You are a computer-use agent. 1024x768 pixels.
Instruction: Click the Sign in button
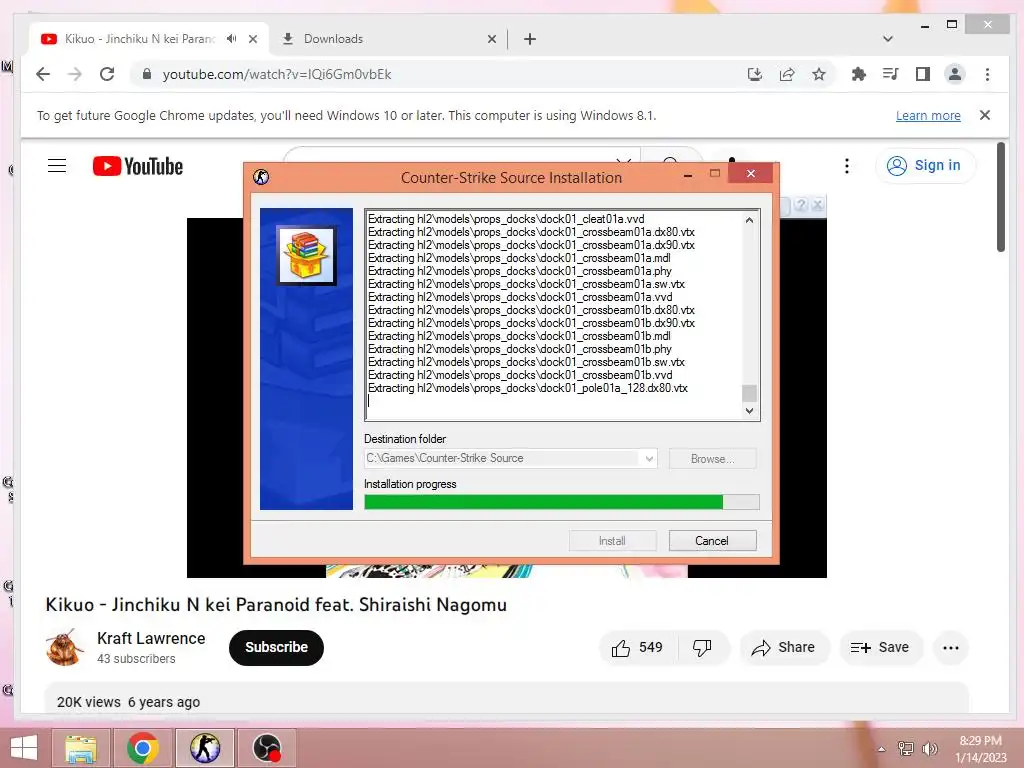pos(926,166)
